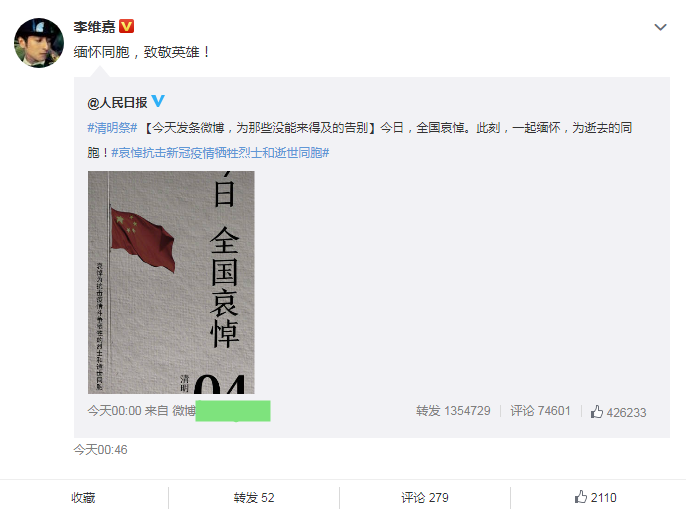Open the original post's 评论 74601
686x517 pixels.
point(540,411)
